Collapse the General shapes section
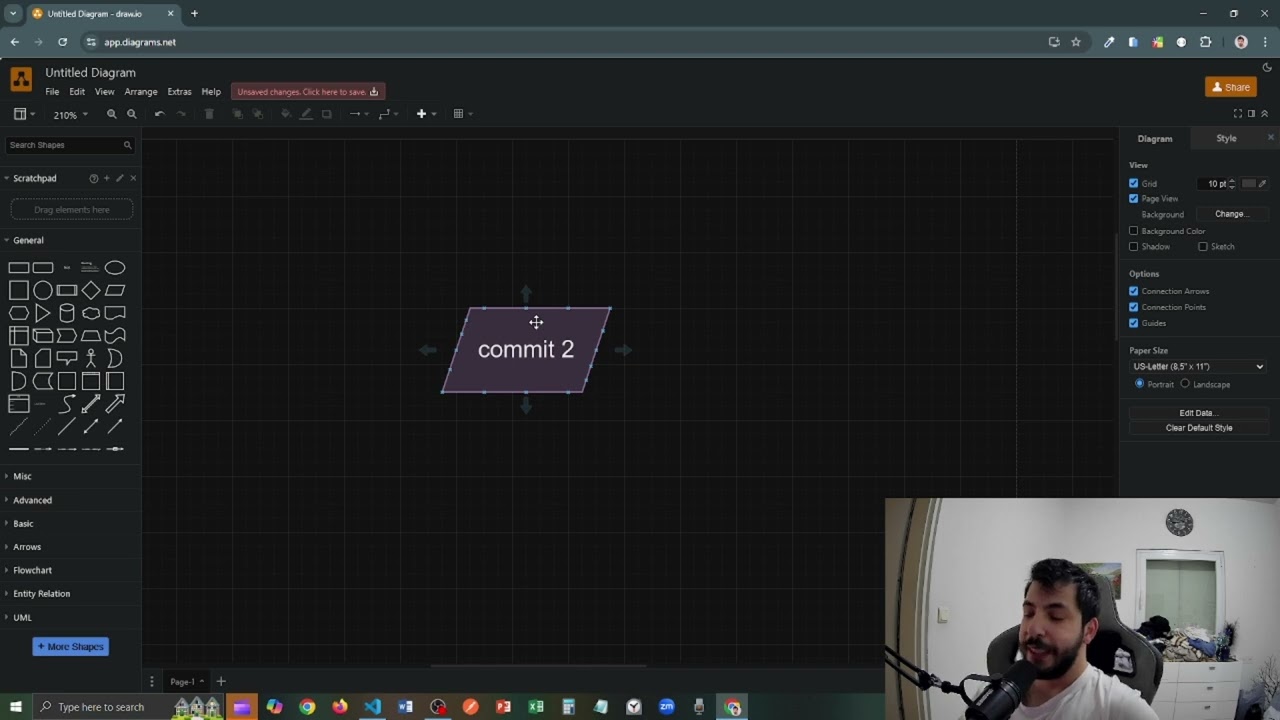Image resolution: width=1280 pixels, height=720 pixels. pos(28,240)
